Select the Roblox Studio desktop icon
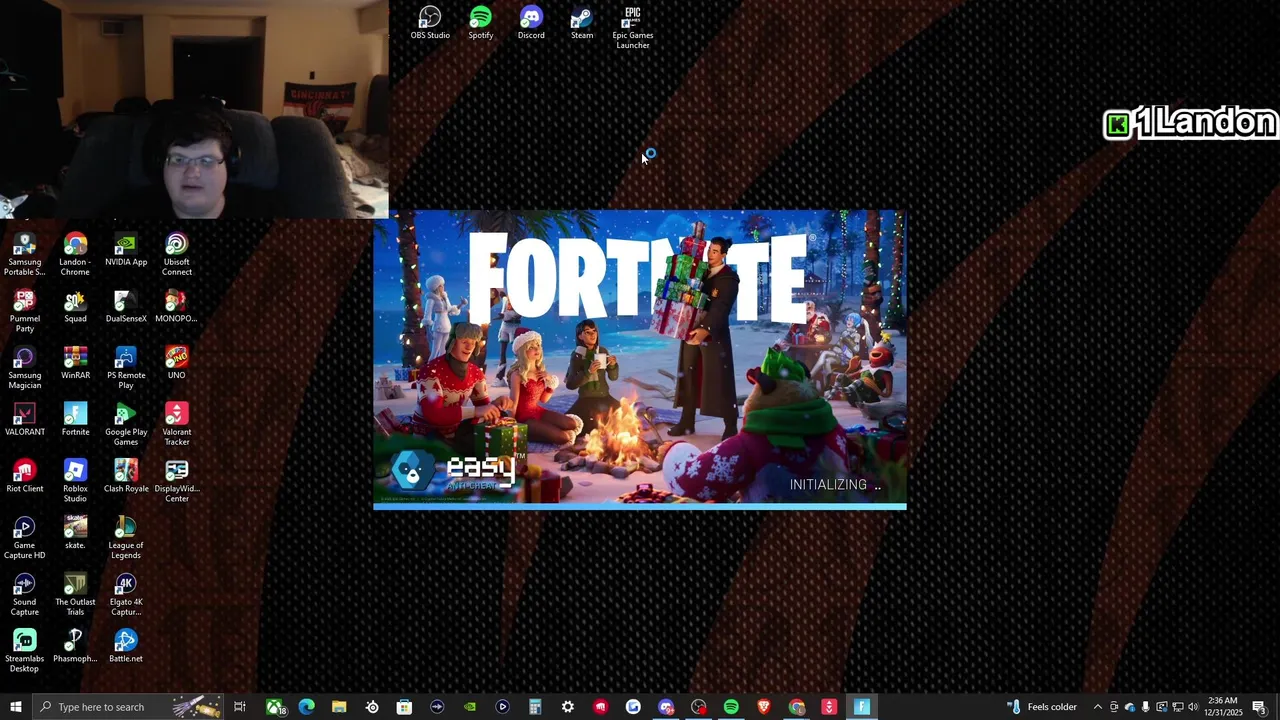1280x720 pixels. click(75, 482)
